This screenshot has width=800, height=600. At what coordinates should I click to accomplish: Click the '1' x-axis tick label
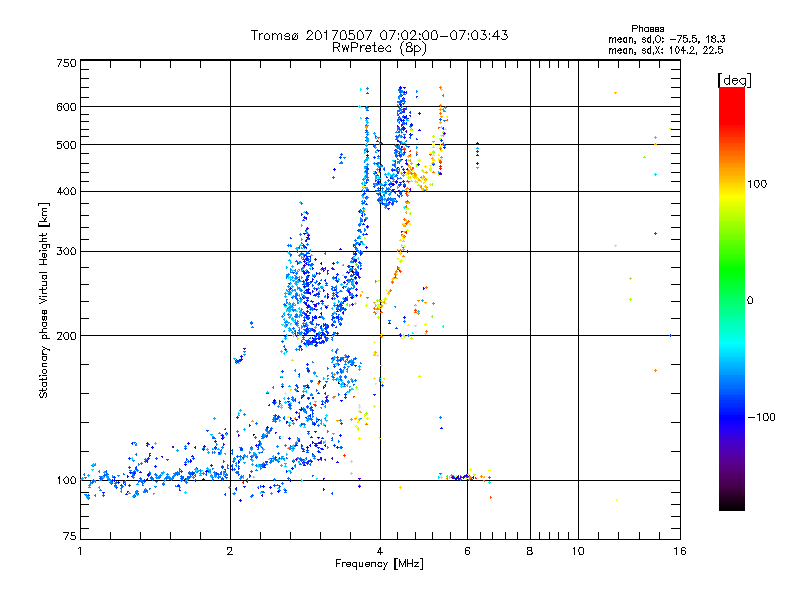(80, 551)
